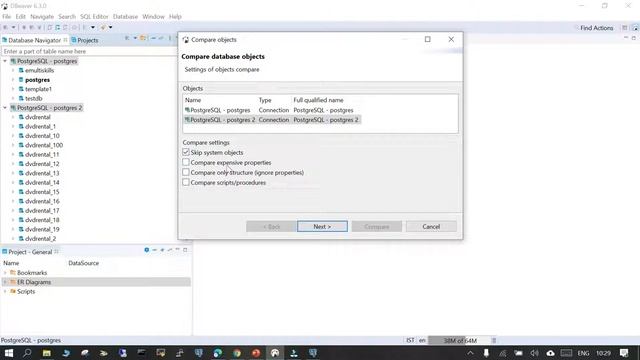The width and height of the screenshot is (640, 360).
Task: Enable Compare scripts/procedures checkbox
Action: (x=186, y=182)
